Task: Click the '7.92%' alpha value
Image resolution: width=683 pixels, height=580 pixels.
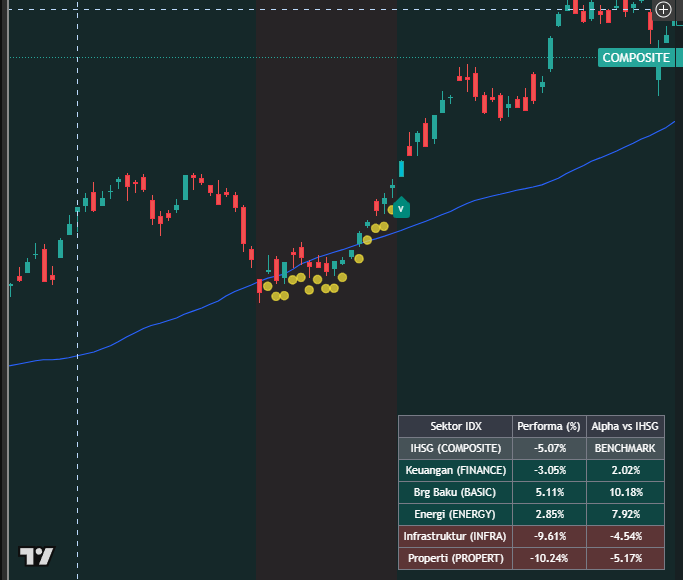Action: 625,514
